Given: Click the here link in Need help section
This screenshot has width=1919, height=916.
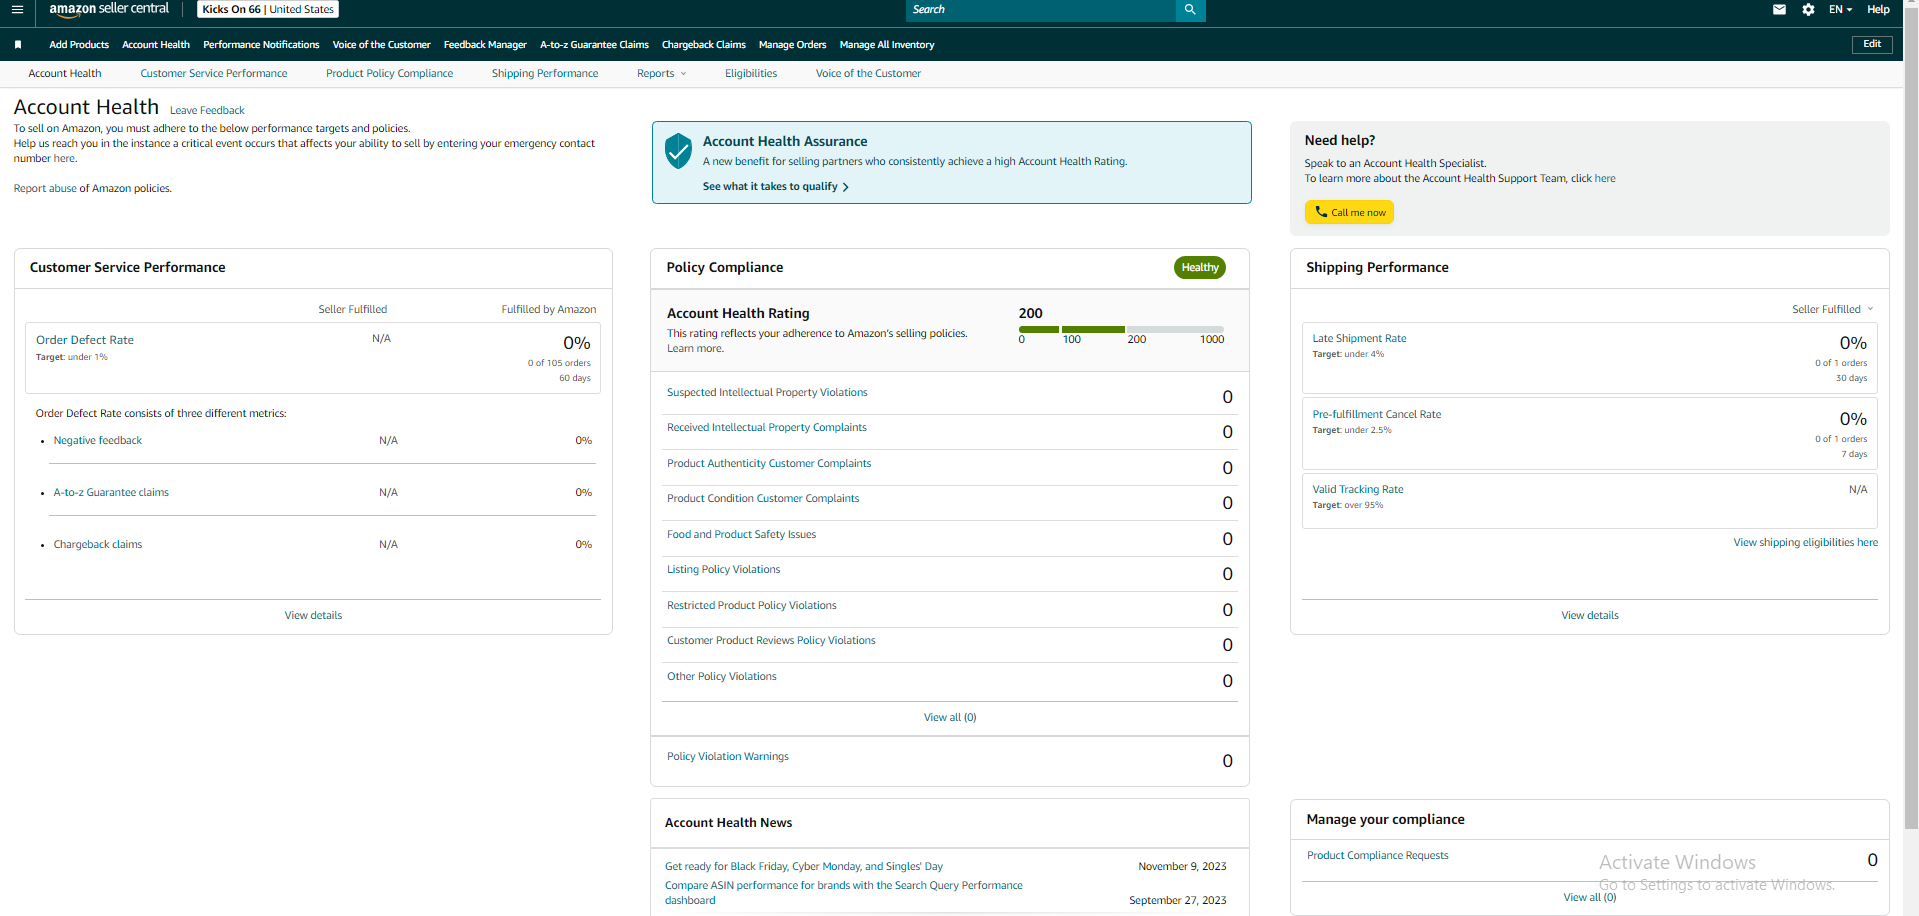Looking at the screenshot, I should [x=1605, y=179].
